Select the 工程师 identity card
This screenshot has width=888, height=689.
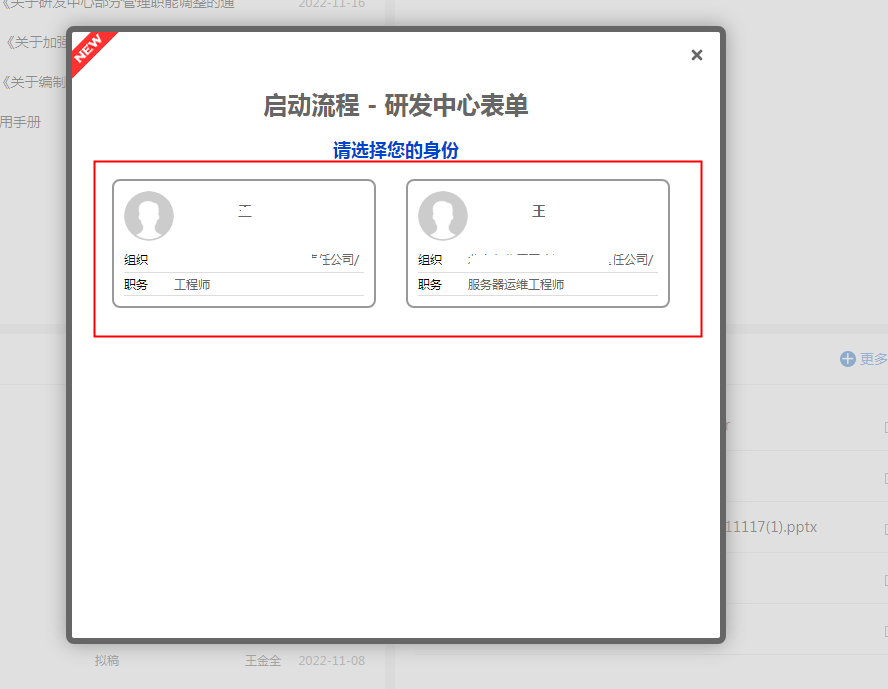coord(243,242)
